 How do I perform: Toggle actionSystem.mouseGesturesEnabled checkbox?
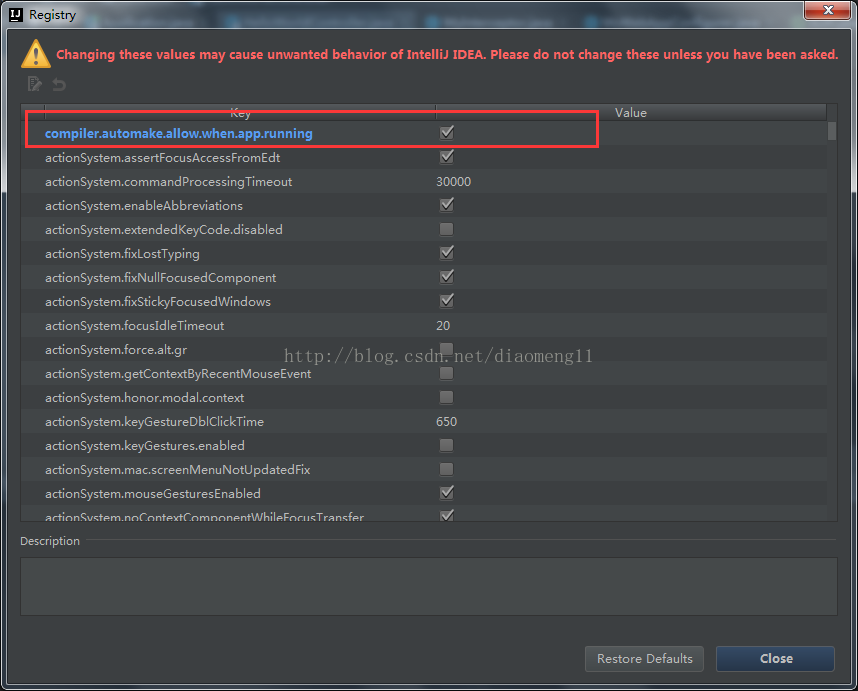tap(447, 493)
